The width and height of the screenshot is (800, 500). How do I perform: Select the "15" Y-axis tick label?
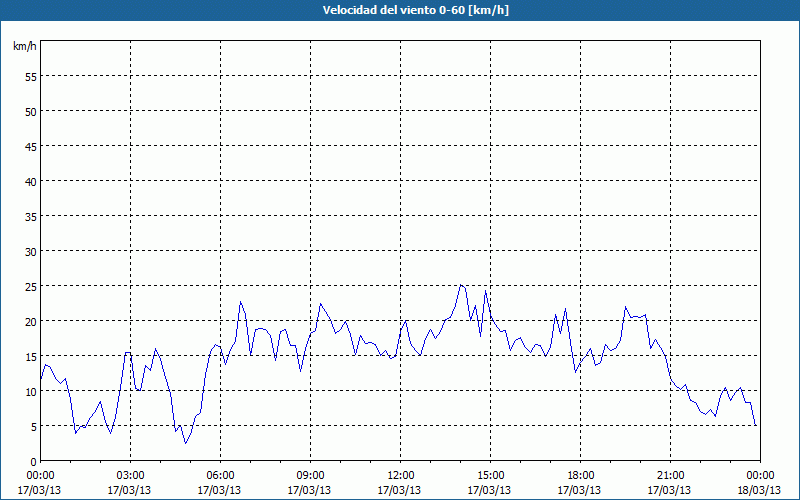[x=31, y=356]
